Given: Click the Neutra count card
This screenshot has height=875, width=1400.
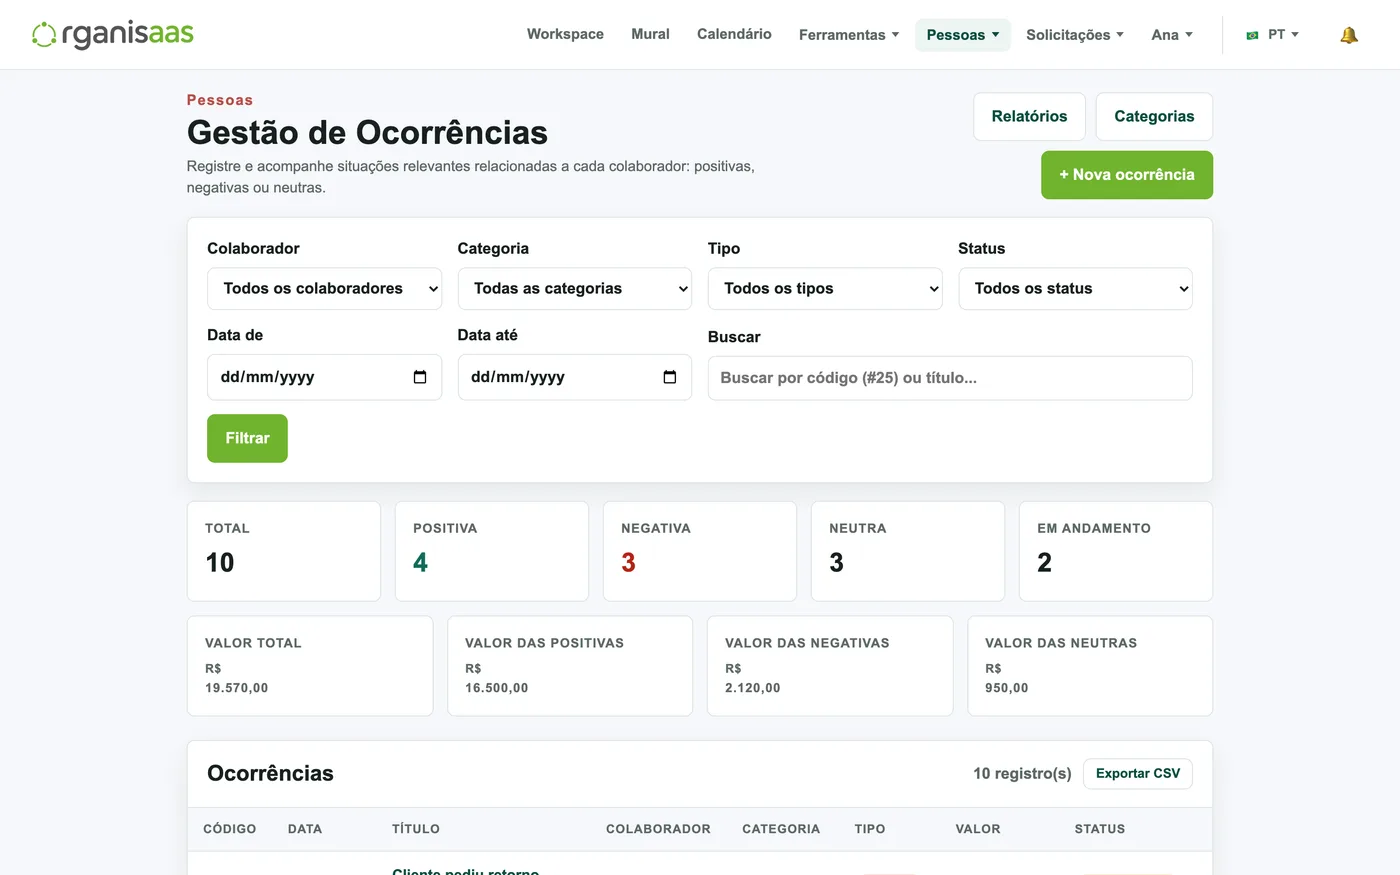Looking at the screenshot, I should tap(908, 551).
